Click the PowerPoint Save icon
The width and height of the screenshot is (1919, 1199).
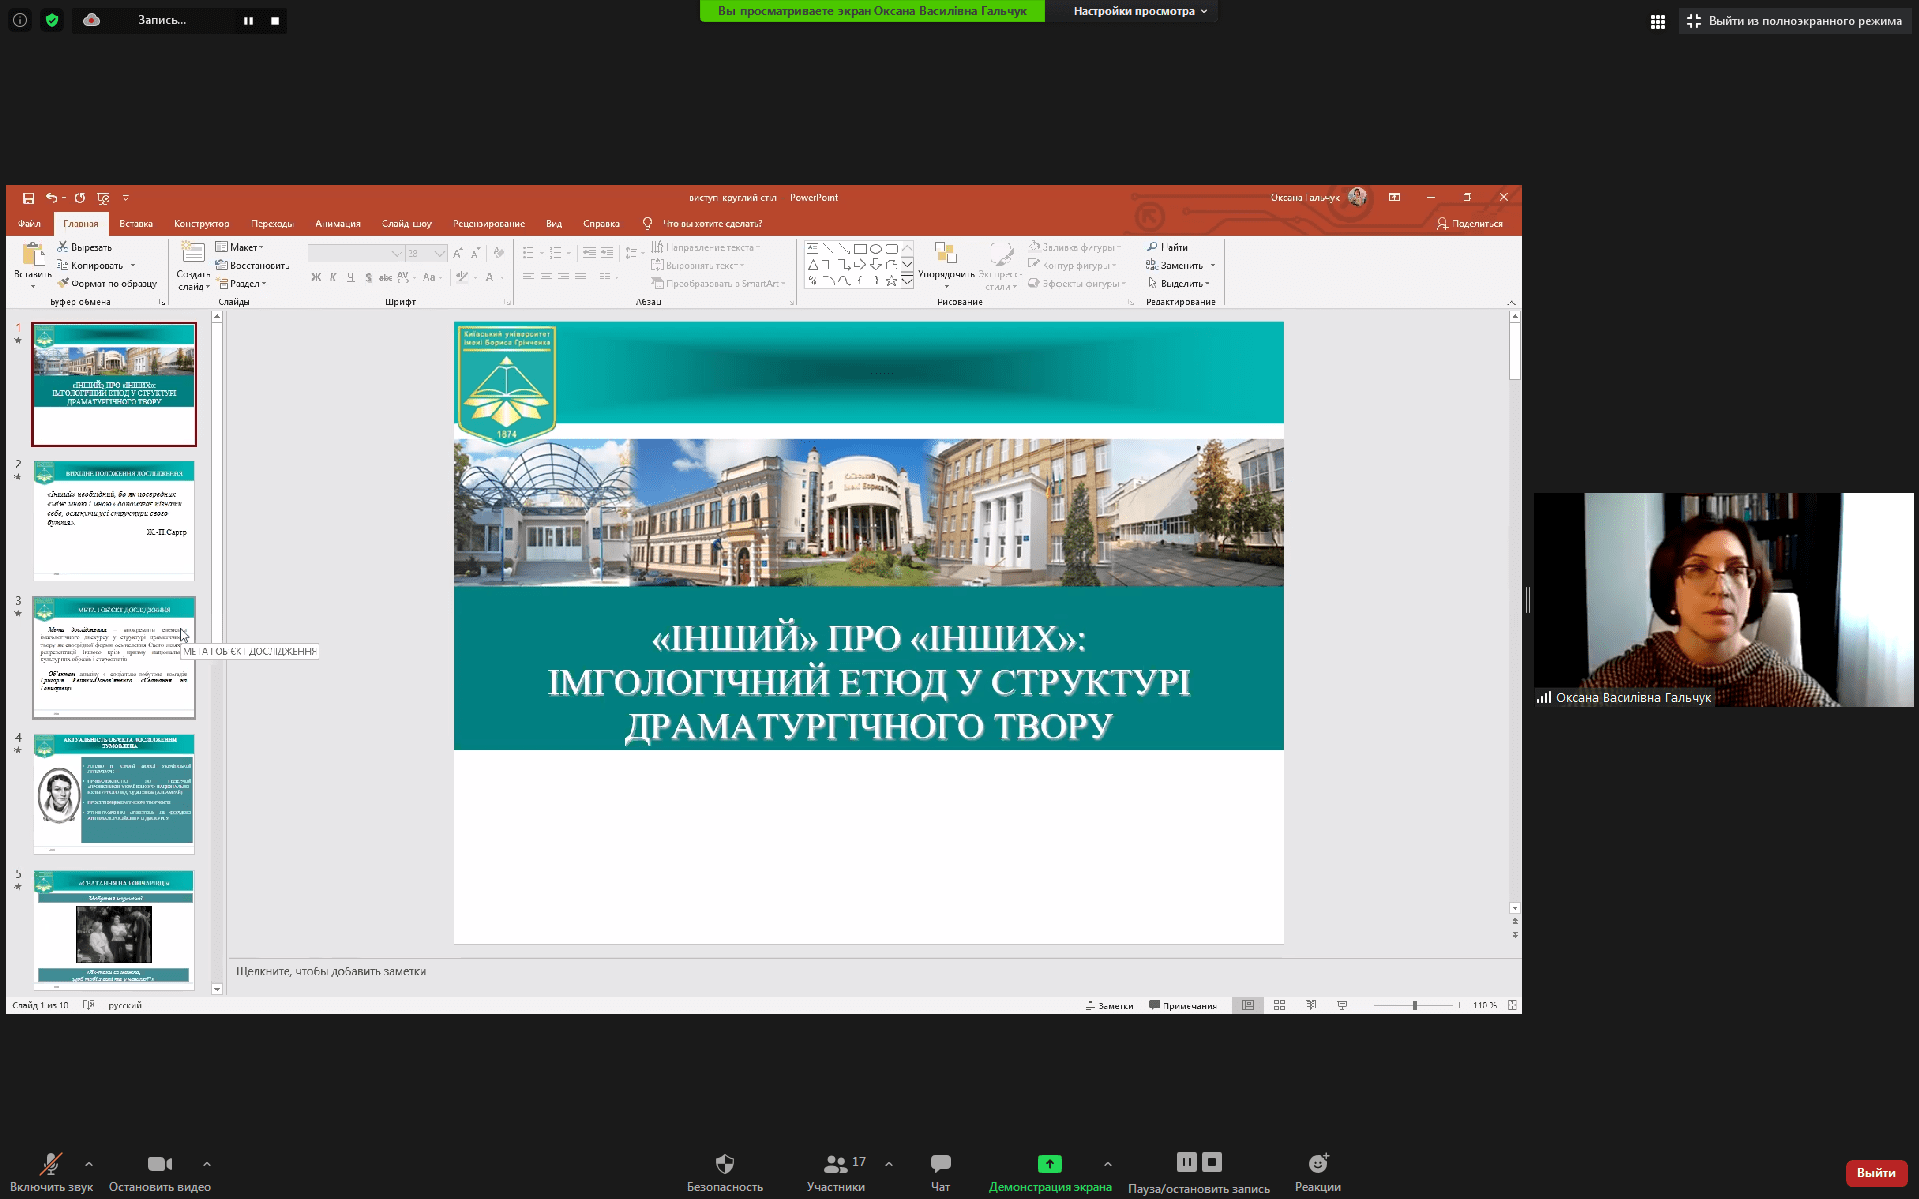(x=28, y=198)
